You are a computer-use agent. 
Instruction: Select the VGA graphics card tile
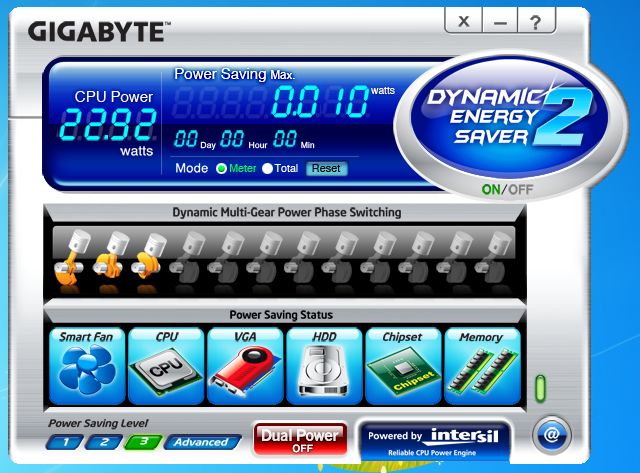click(245, 366)
